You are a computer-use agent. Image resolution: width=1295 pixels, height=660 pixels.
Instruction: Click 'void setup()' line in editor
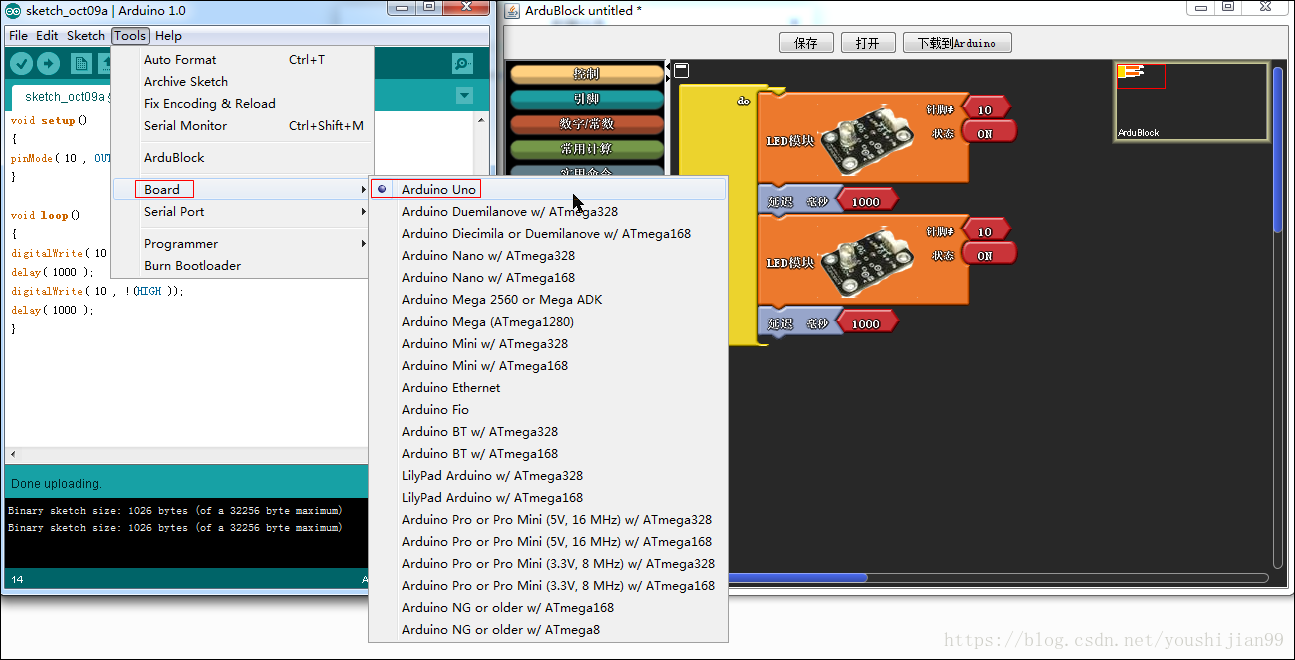(49, 120)
